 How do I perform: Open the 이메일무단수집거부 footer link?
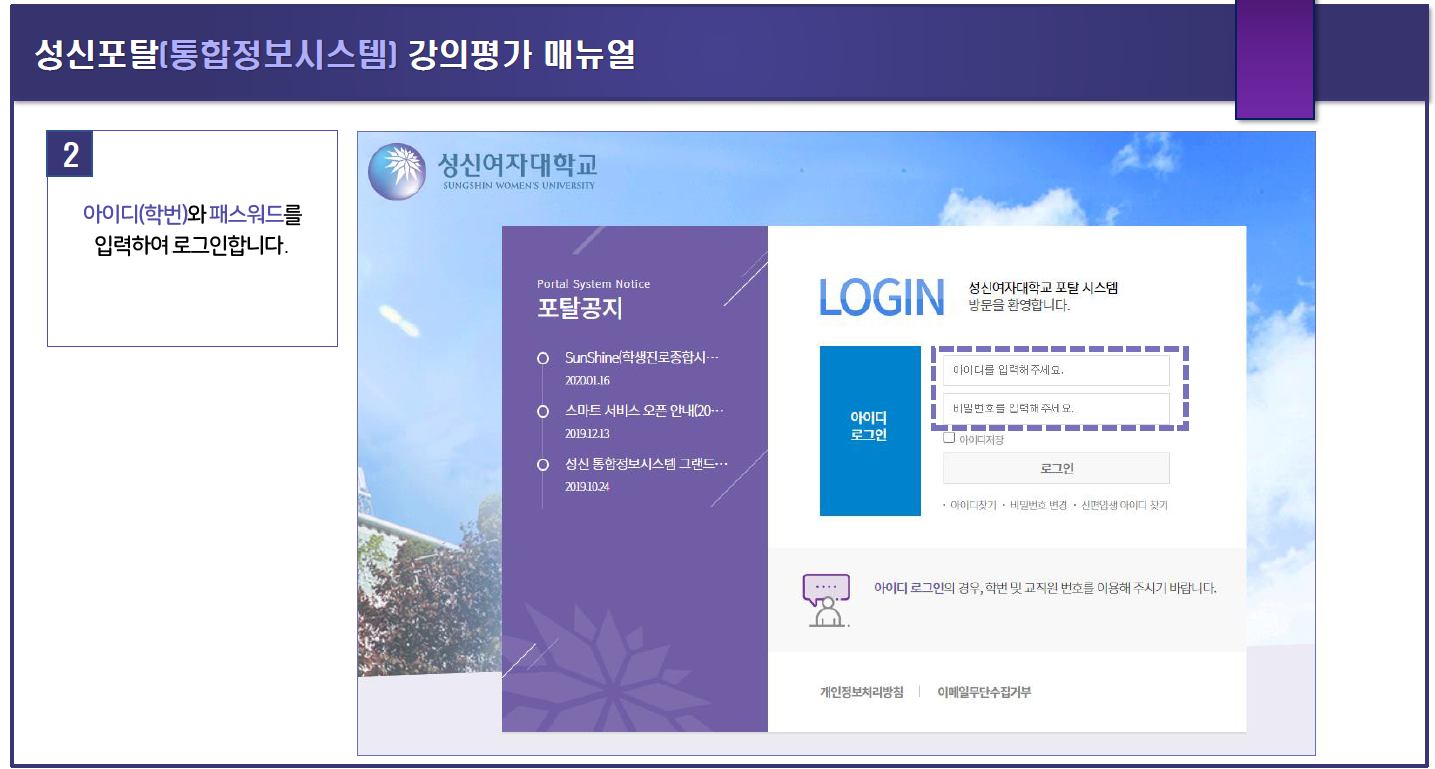coord(983,692)
